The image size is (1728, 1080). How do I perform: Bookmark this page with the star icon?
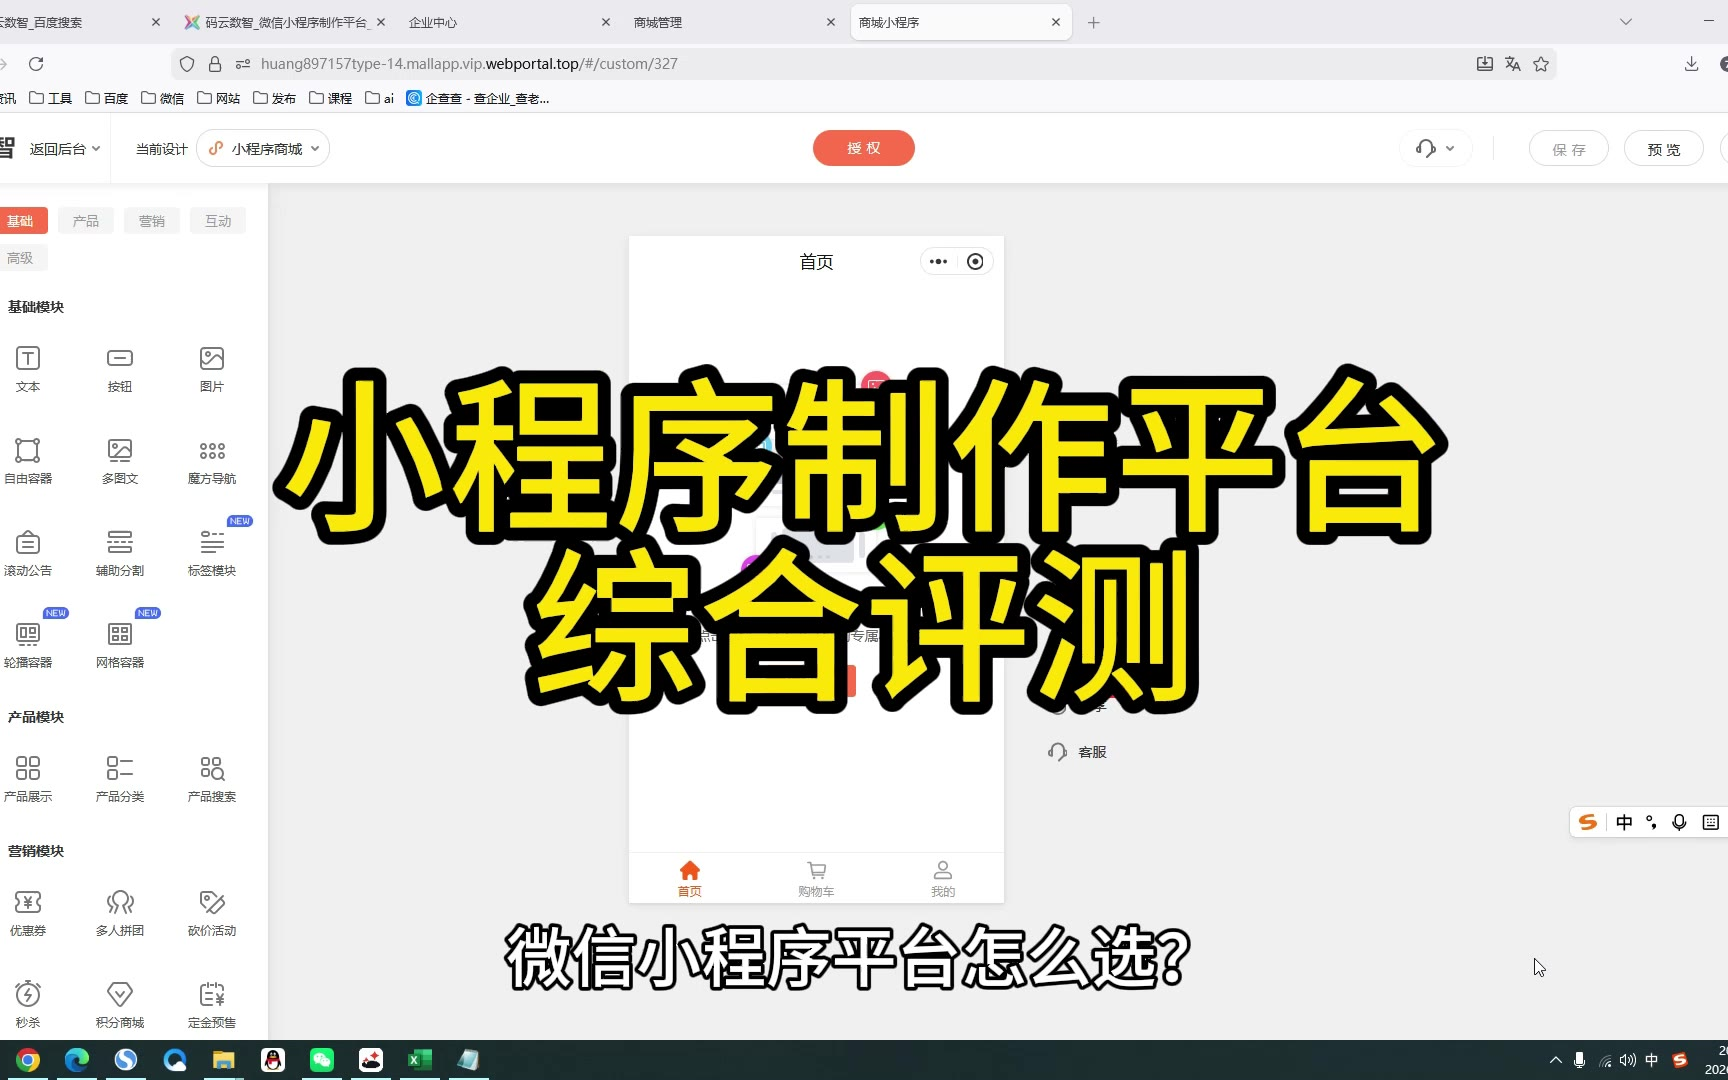[x=1541, y=64]
